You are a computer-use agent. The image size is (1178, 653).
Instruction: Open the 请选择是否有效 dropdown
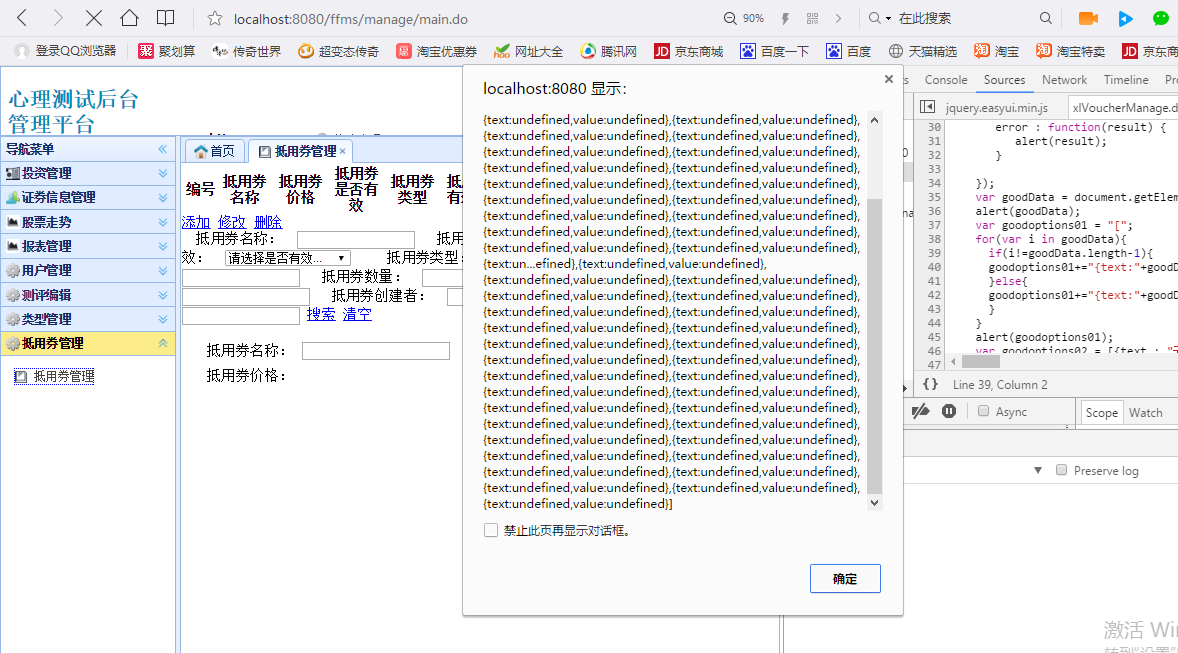[288, 258]
